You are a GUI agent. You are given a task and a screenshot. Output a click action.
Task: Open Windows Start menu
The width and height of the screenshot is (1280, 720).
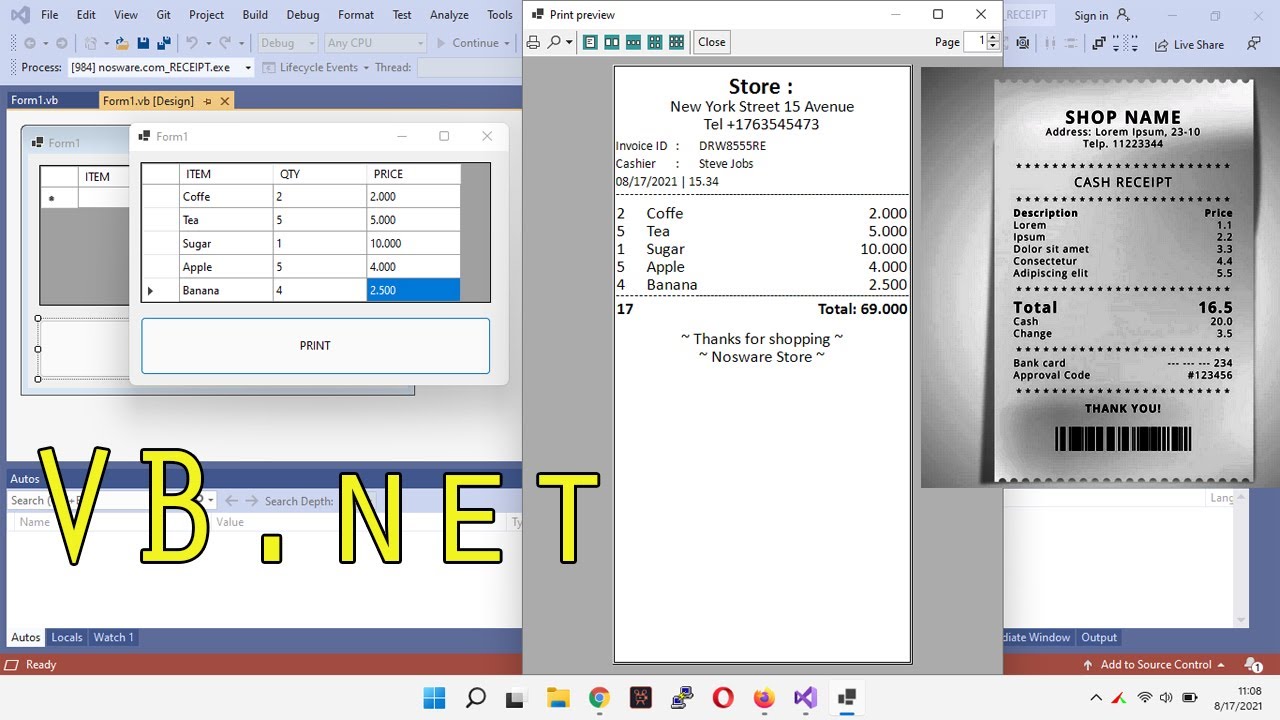[434, 698]
